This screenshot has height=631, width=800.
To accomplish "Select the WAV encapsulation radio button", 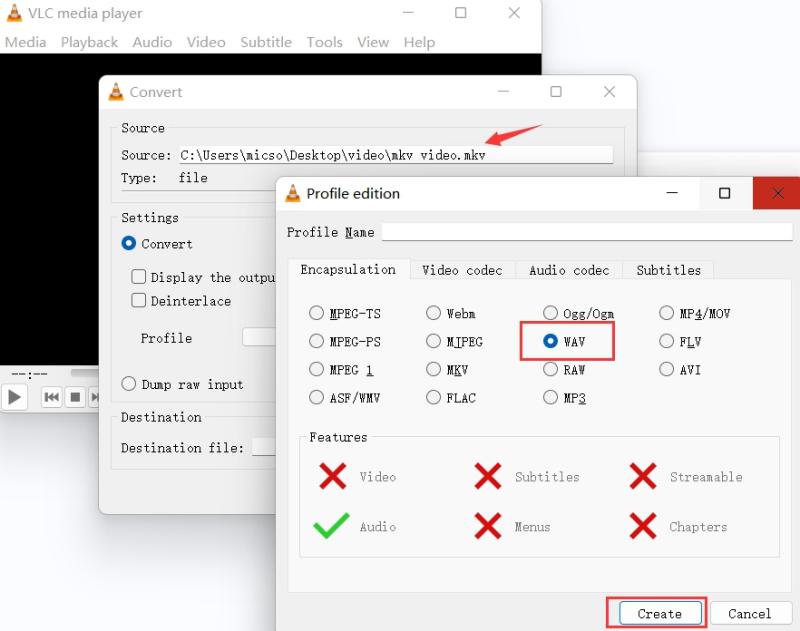I will (550, 341).
